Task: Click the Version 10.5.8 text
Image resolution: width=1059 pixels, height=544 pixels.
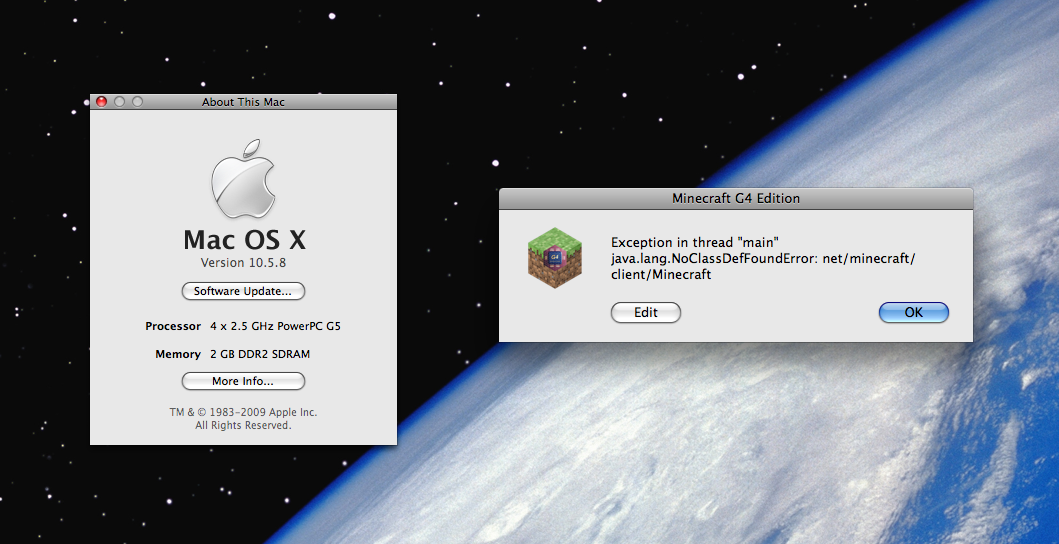Action: coord(243,262)
